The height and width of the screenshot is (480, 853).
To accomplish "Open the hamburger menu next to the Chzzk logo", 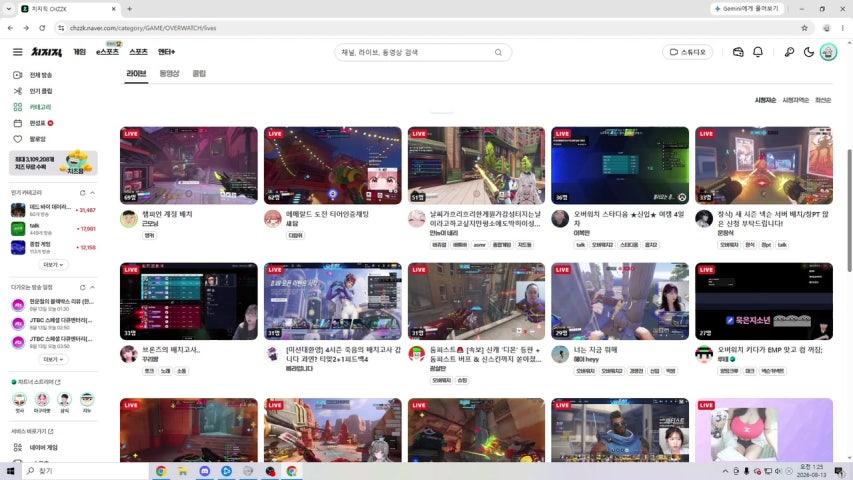I will click(17, 52).
